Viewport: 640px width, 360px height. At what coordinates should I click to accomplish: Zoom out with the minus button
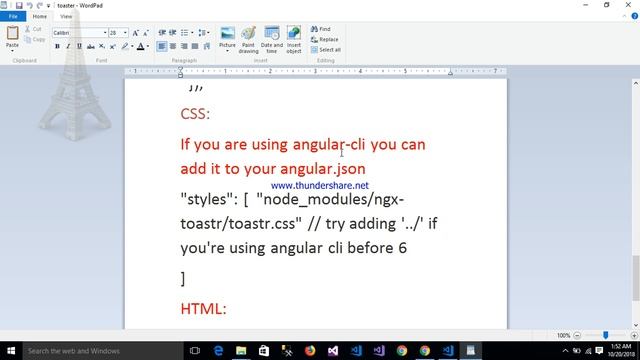[x=577, y=336]
